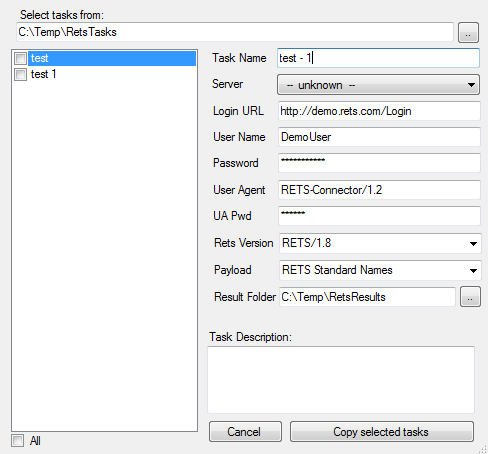Click the Task Description label

250,337
